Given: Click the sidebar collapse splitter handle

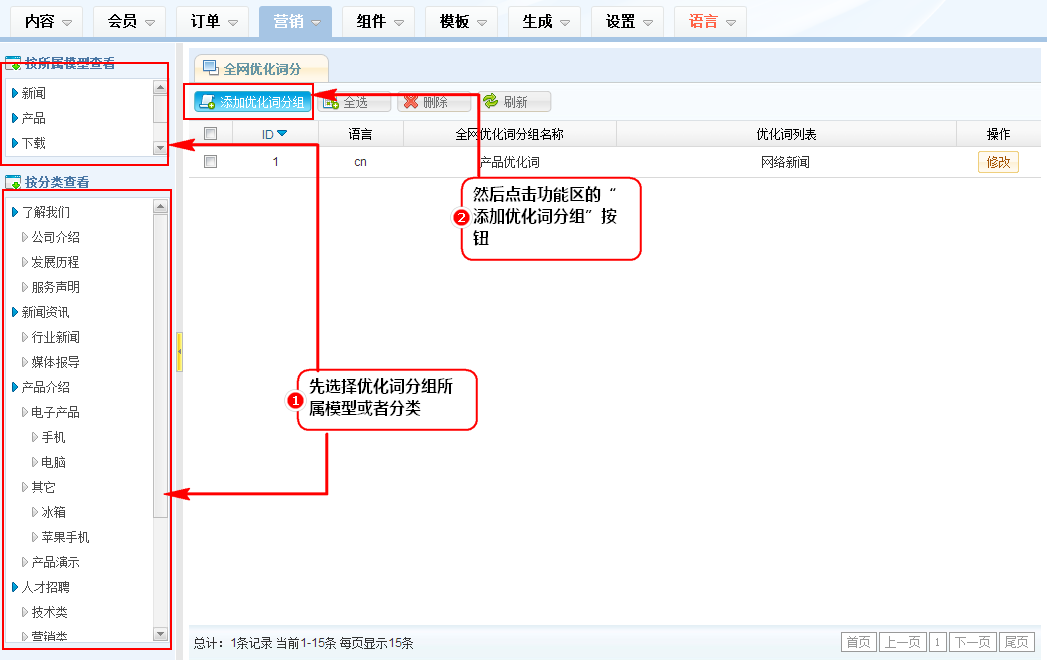Looking at the screenshot, I should (x=179, y=352).
